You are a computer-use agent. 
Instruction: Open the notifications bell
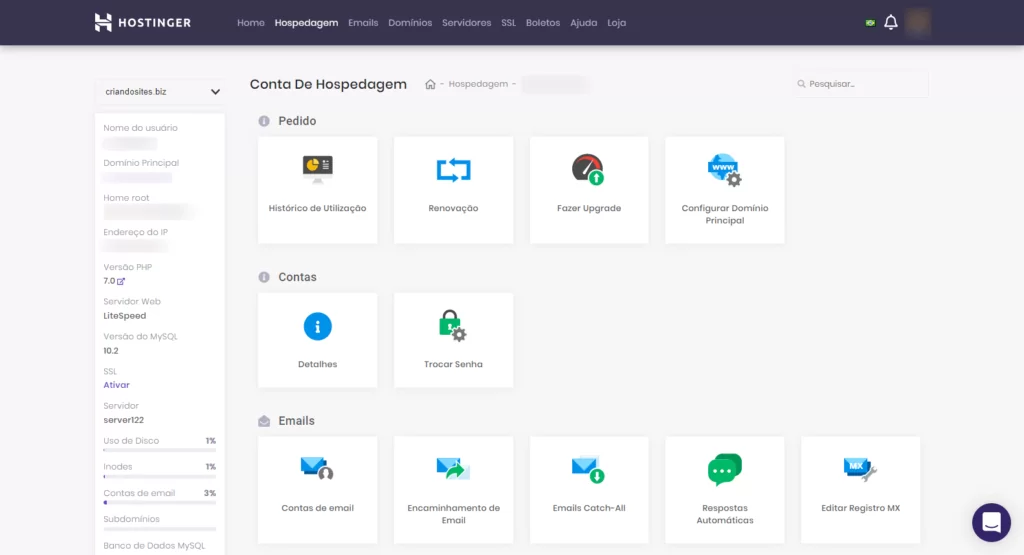(891, 23)
